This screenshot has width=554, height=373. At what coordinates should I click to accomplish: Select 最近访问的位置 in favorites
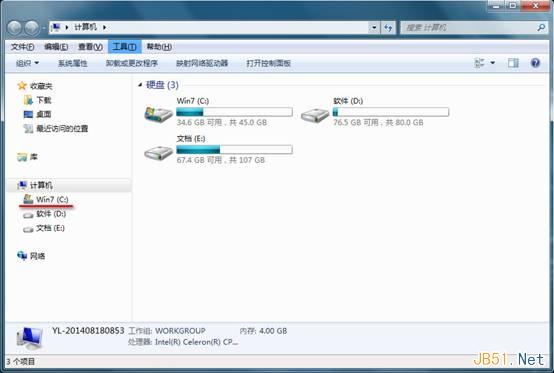click(62, 129)
